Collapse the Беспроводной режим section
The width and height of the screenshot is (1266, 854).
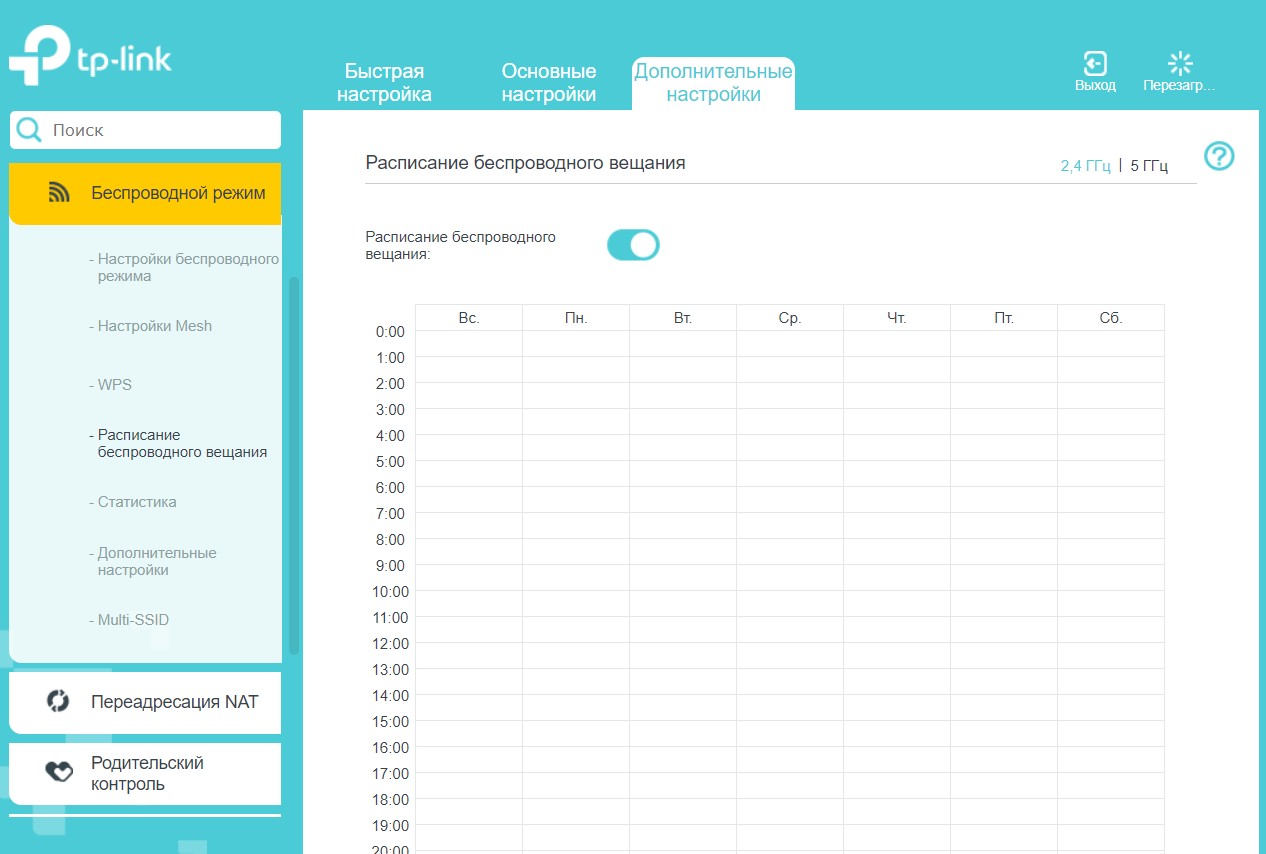click(x=178, y=193)
